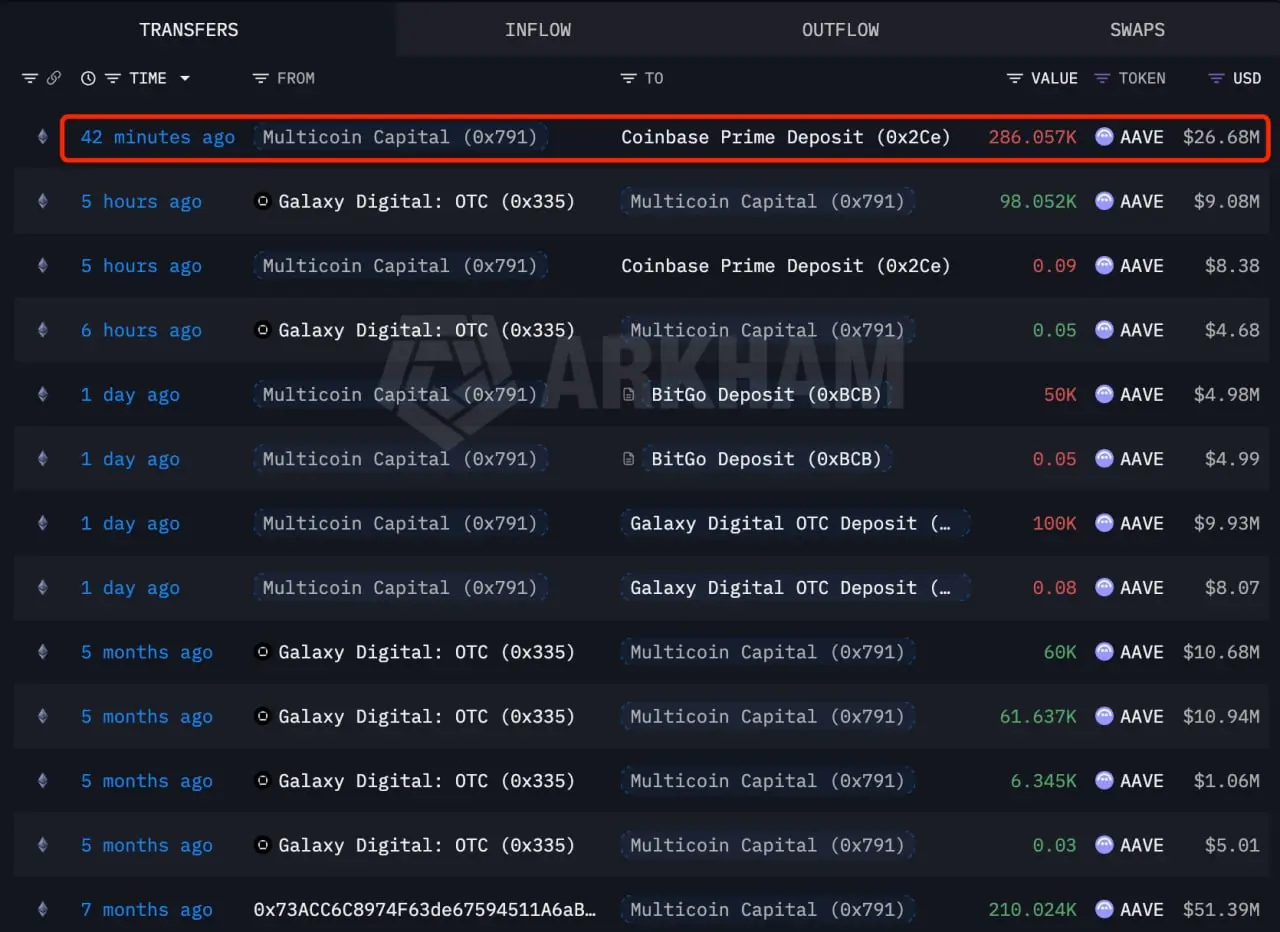This screenshot has width=1280, height=932.
Task: Click the value 60K
Action: [x=1060, y=652]
